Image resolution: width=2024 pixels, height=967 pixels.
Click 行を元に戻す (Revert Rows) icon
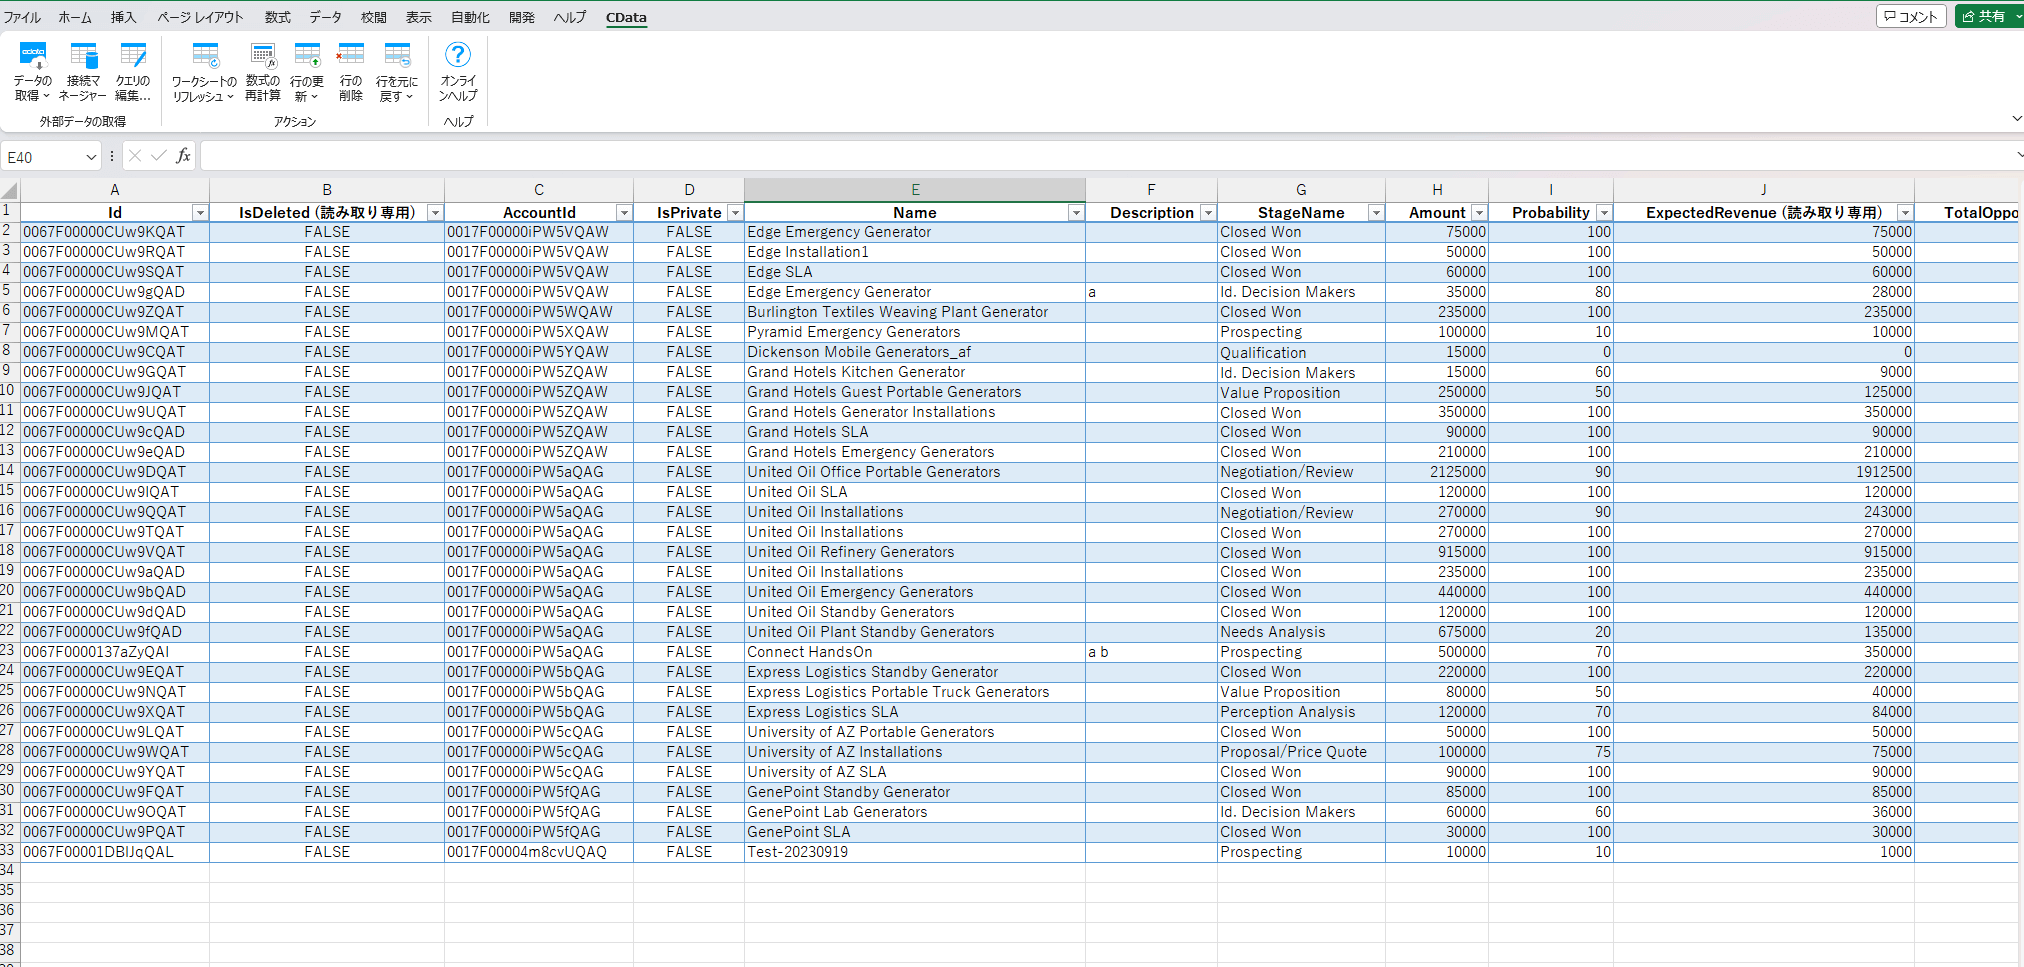[397, 70]
